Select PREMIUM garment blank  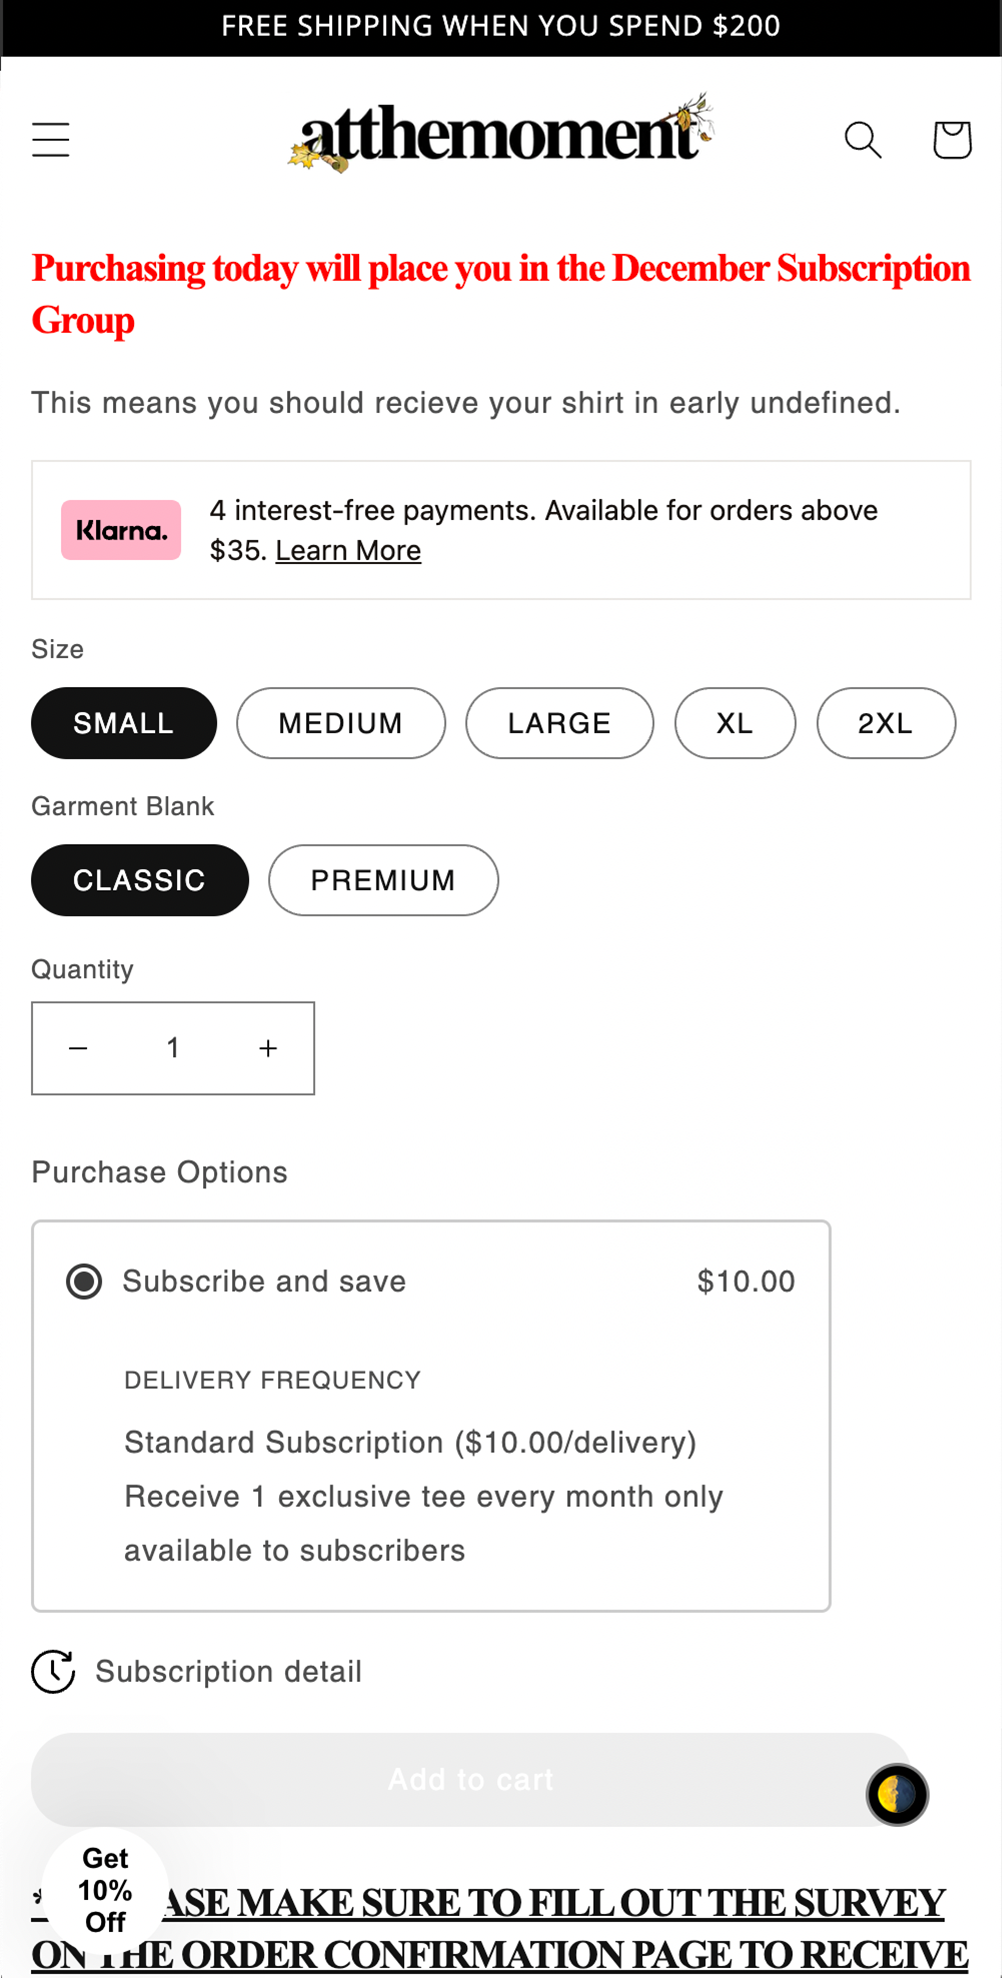[383, 880]
